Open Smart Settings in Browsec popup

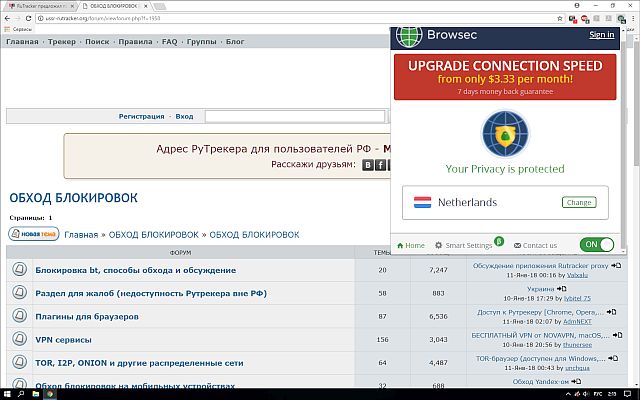pyautogui.click(x=468, y=245)
